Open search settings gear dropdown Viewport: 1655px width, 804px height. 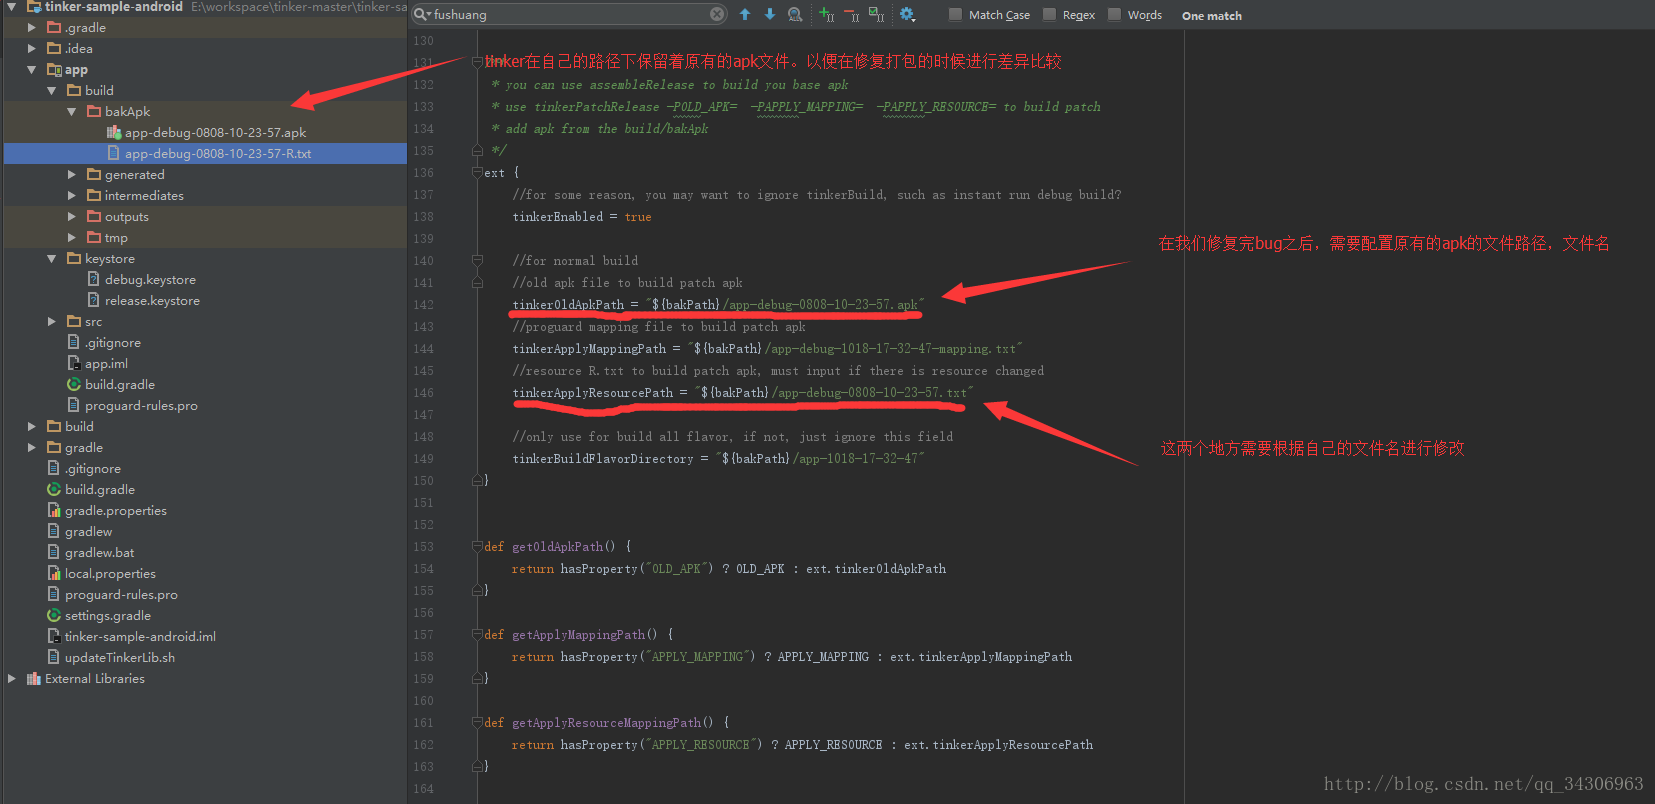(907, 14)
